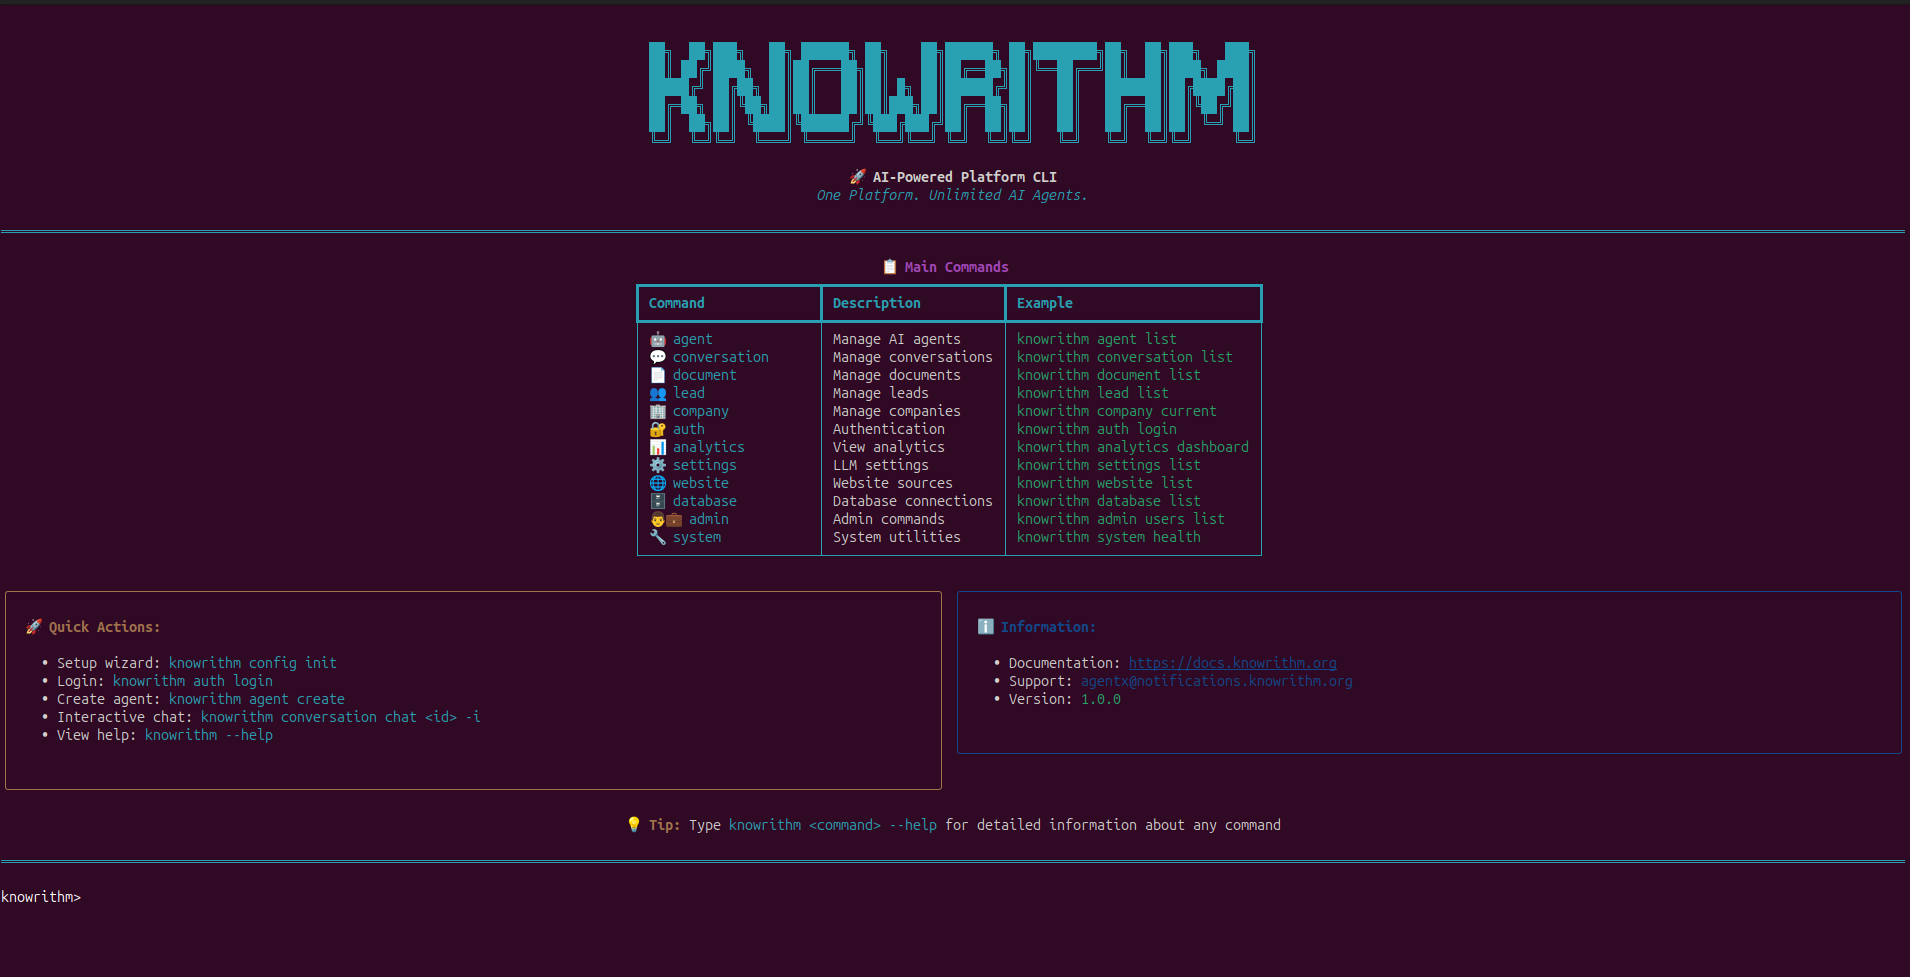The image size is (1910, 977).
Task: Click the settings gear icon
Action: (x=658, y=465)
